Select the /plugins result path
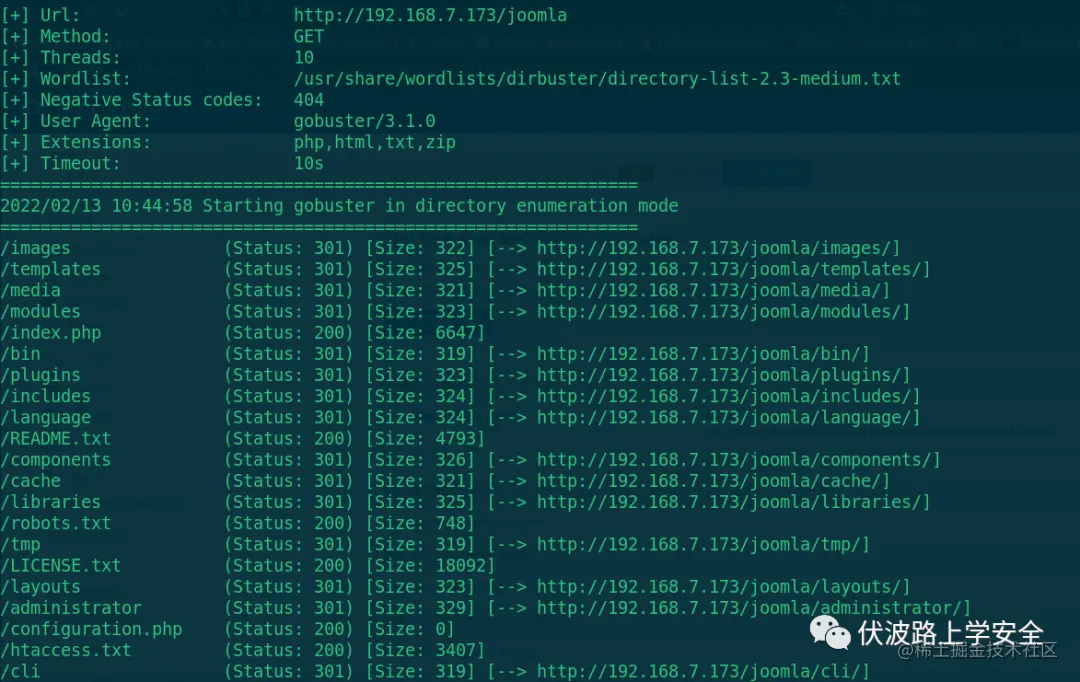The image size is (1080, 682). click(x=40, y=375)
